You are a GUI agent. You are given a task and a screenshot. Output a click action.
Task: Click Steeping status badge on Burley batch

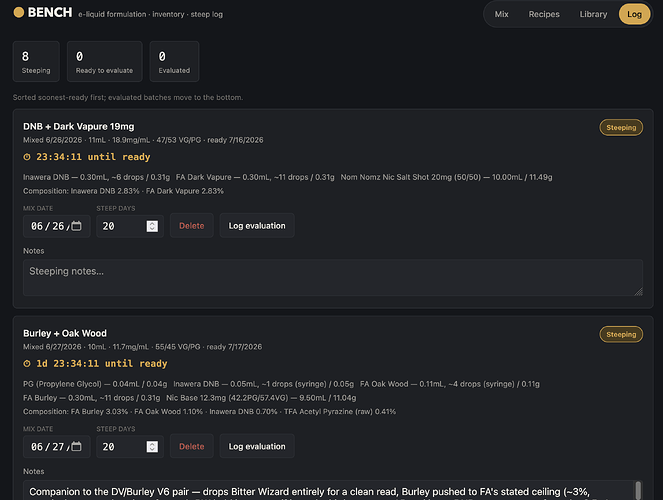621,334
